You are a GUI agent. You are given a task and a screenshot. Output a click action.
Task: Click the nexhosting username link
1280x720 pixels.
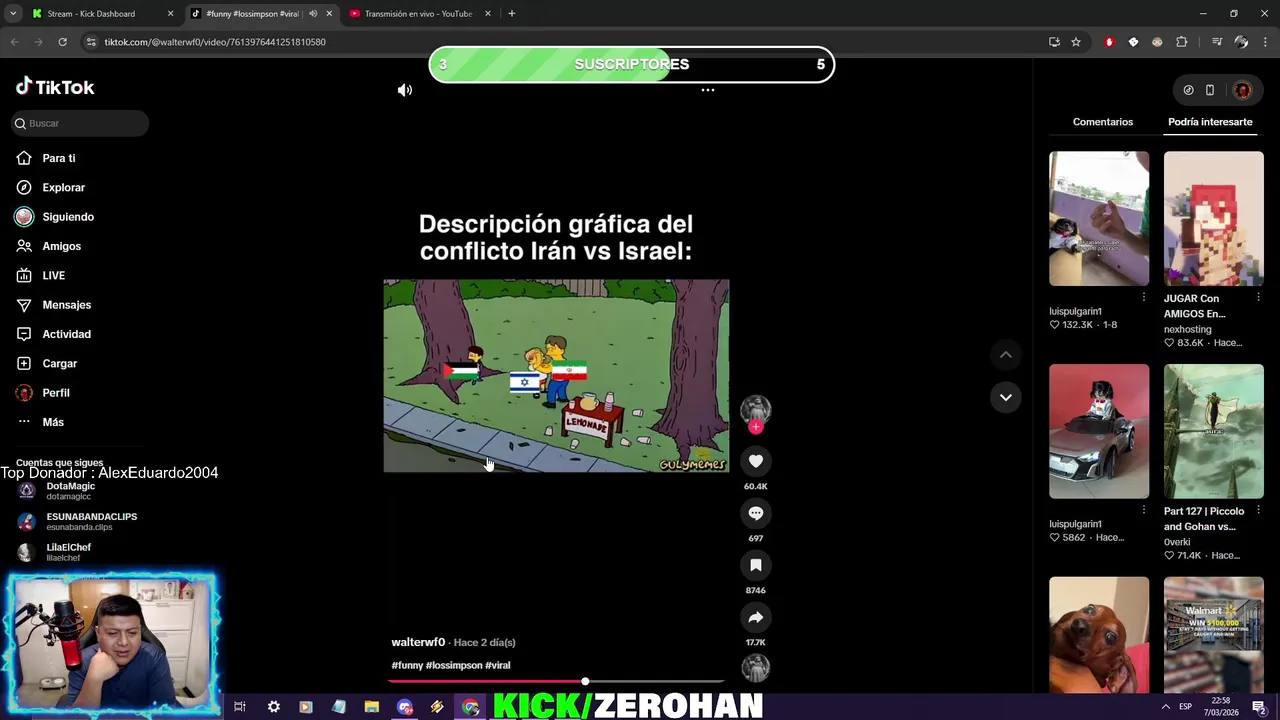click(1187, 329)
